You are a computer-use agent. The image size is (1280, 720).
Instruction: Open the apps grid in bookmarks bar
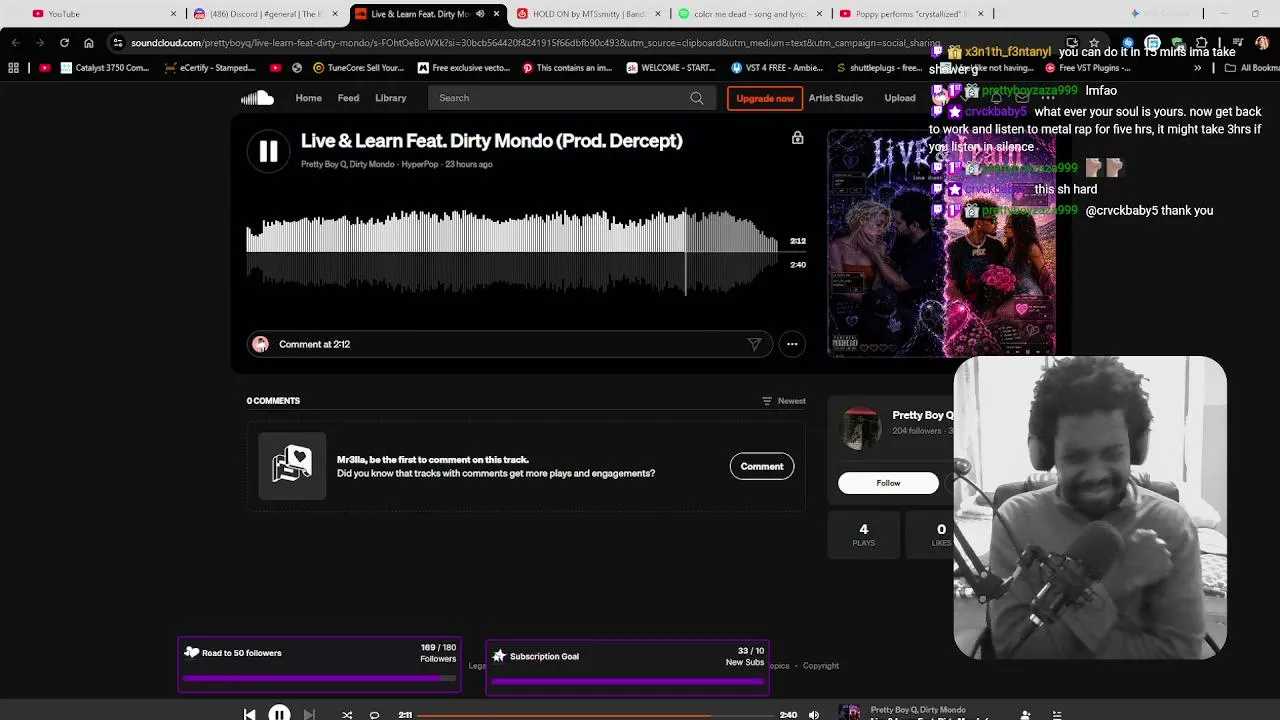tap(13, 68)
